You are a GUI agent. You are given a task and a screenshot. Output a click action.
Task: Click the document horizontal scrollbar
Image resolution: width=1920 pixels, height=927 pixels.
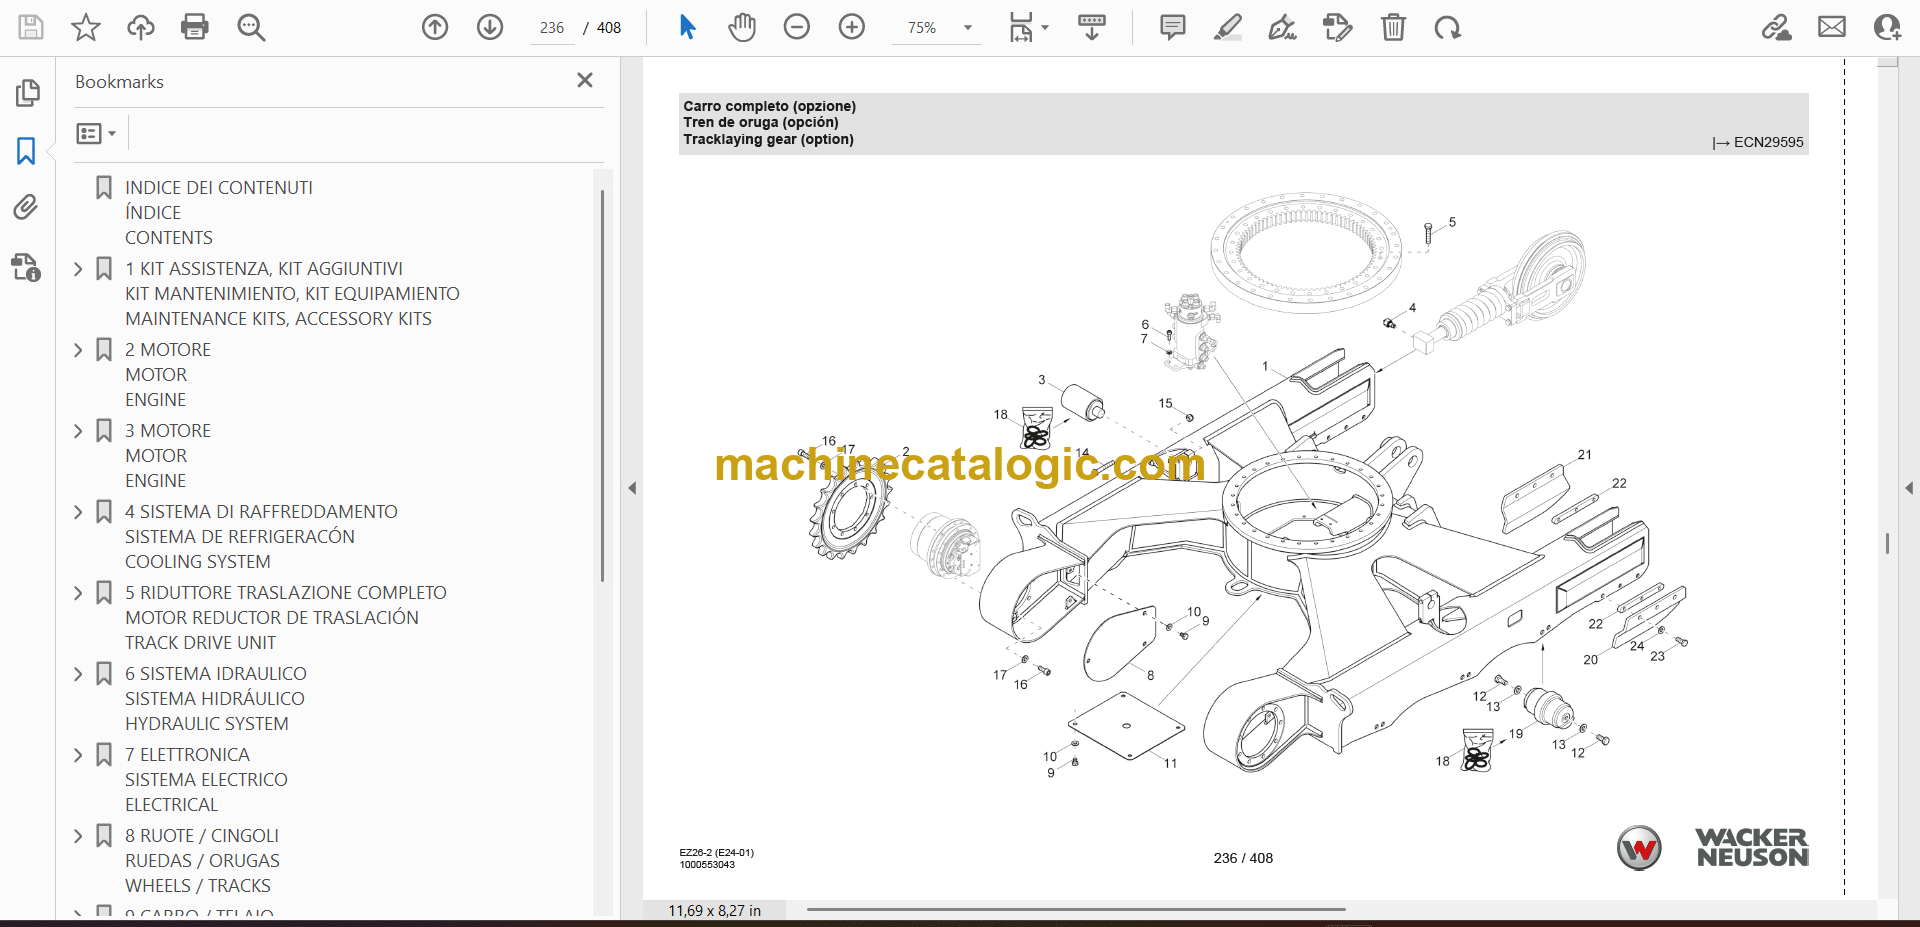point(1076,910)
